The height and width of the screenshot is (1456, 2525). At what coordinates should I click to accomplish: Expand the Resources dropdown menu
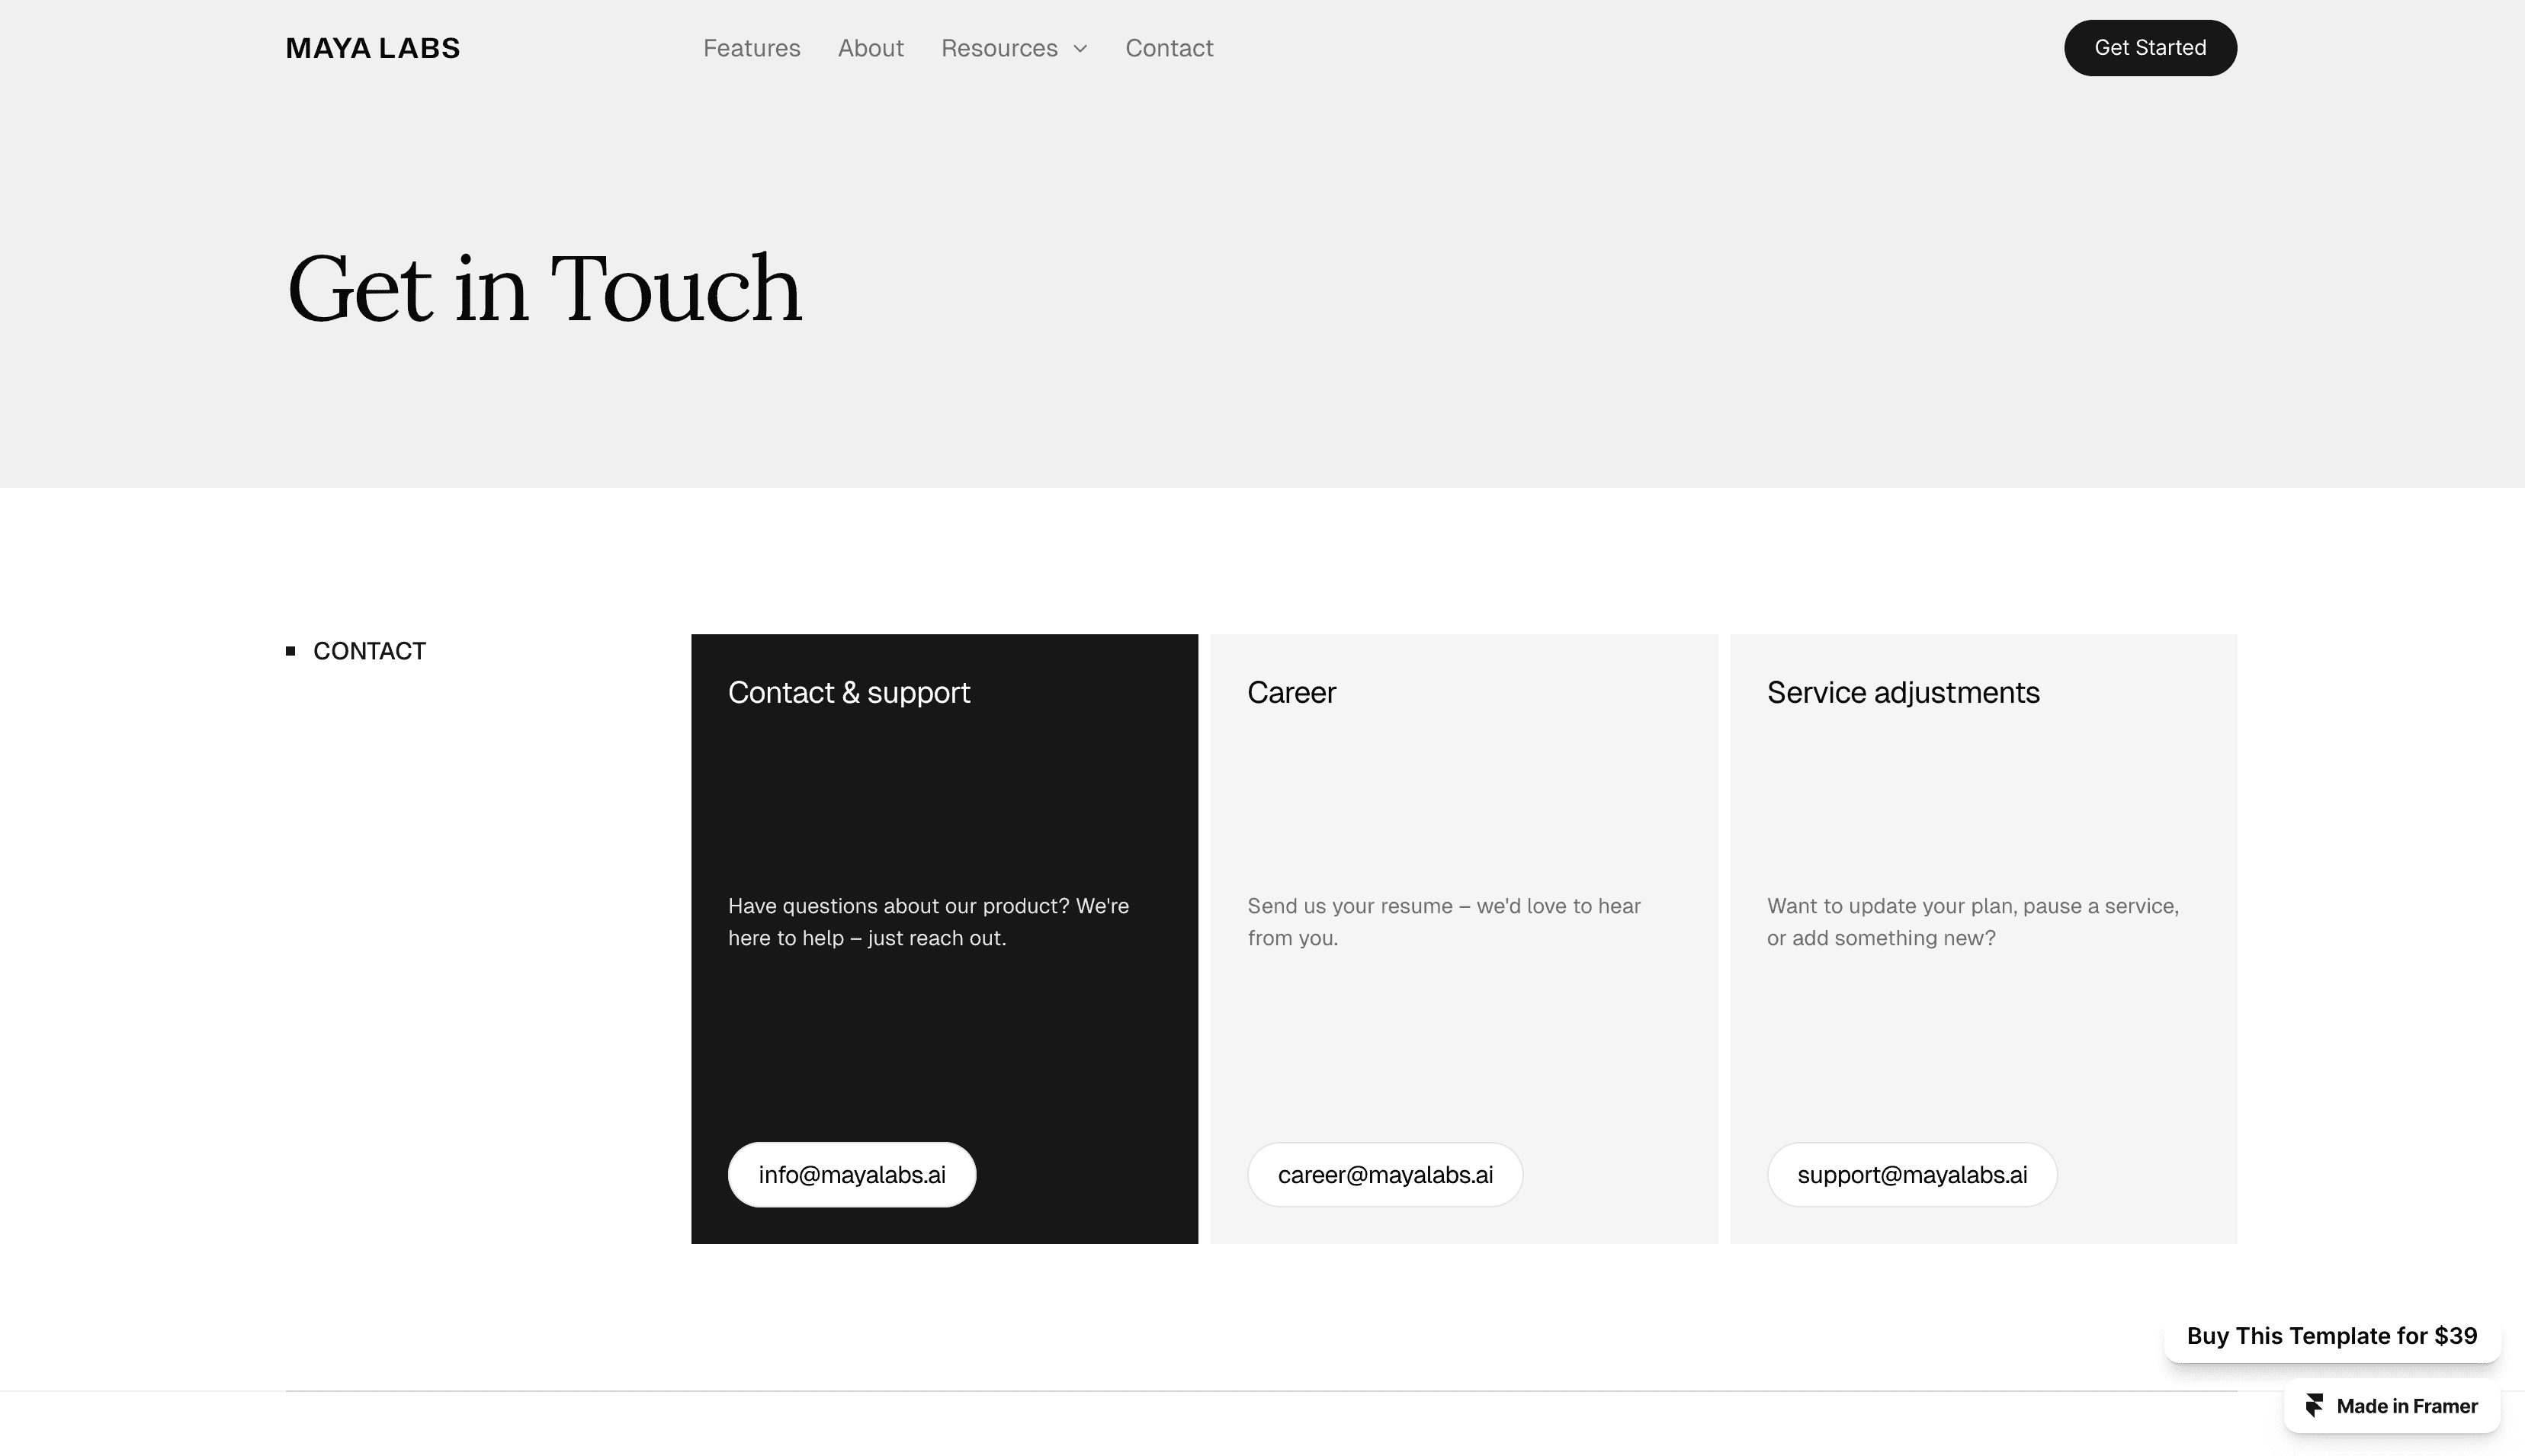click(x=999, y=48)
